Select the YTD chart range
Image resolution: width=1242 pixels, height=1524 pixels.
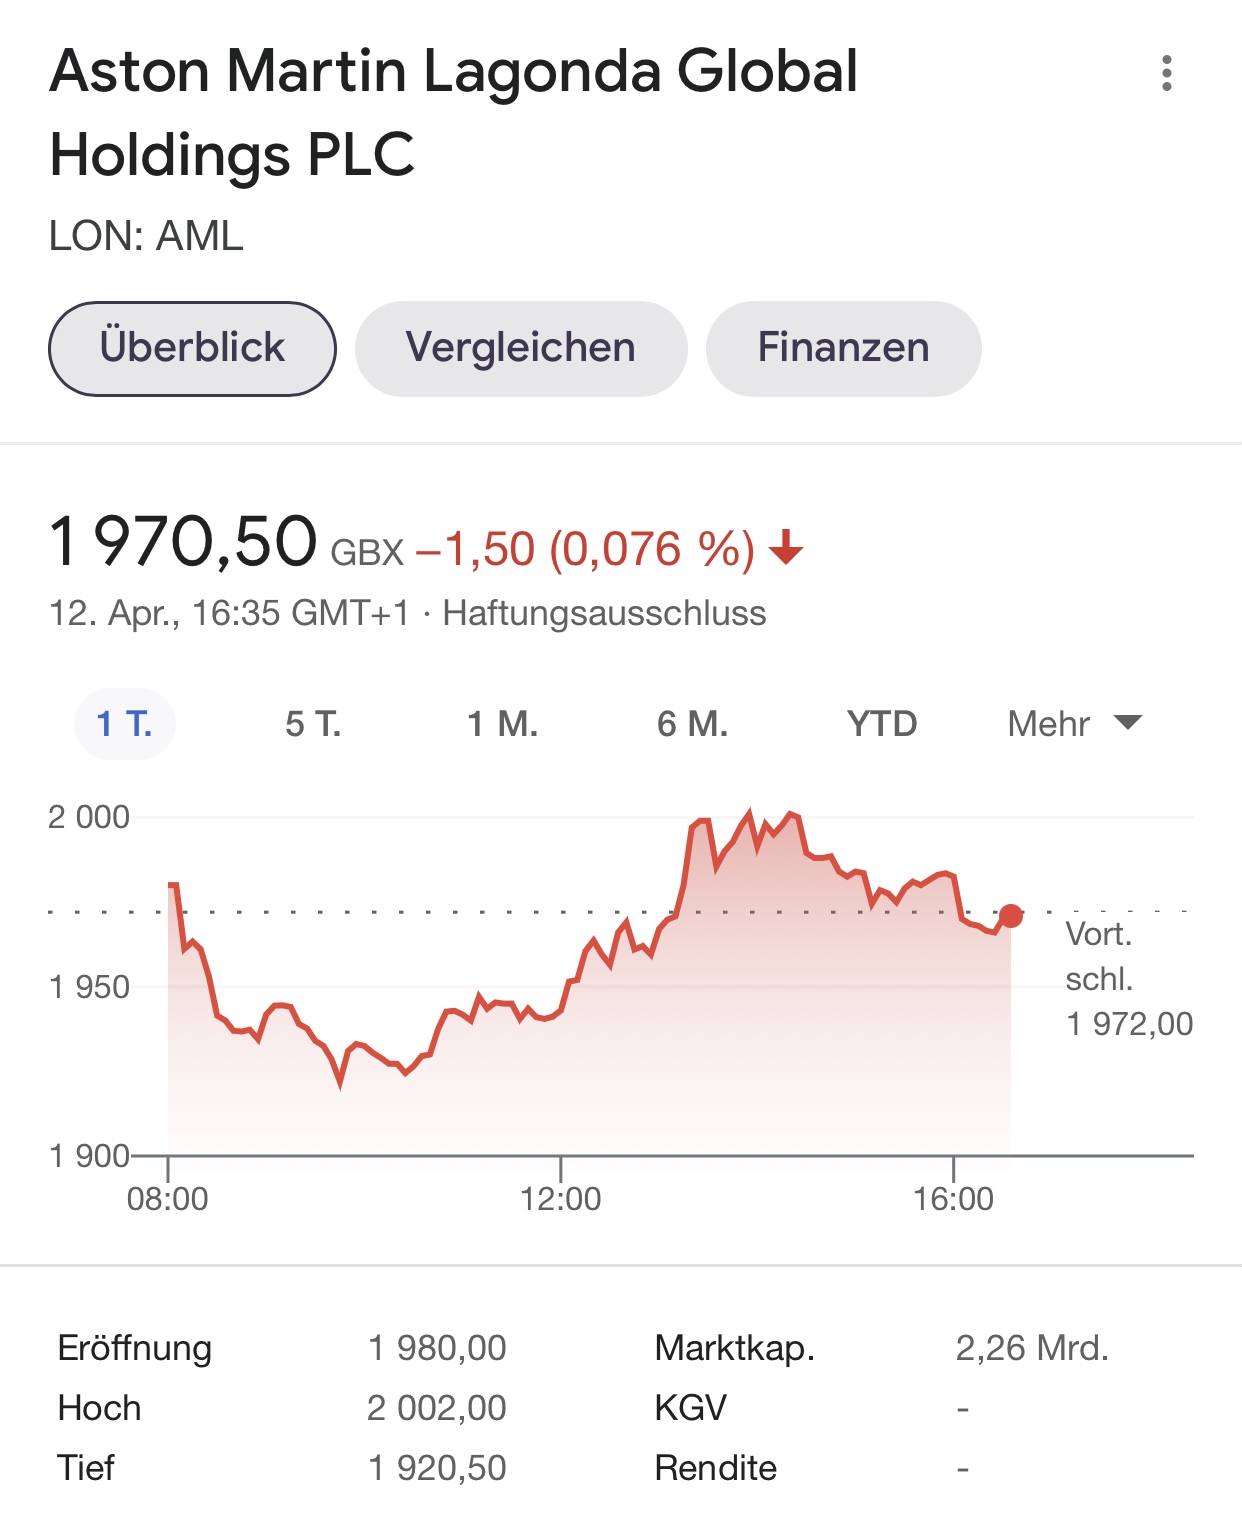pos(882,723)
